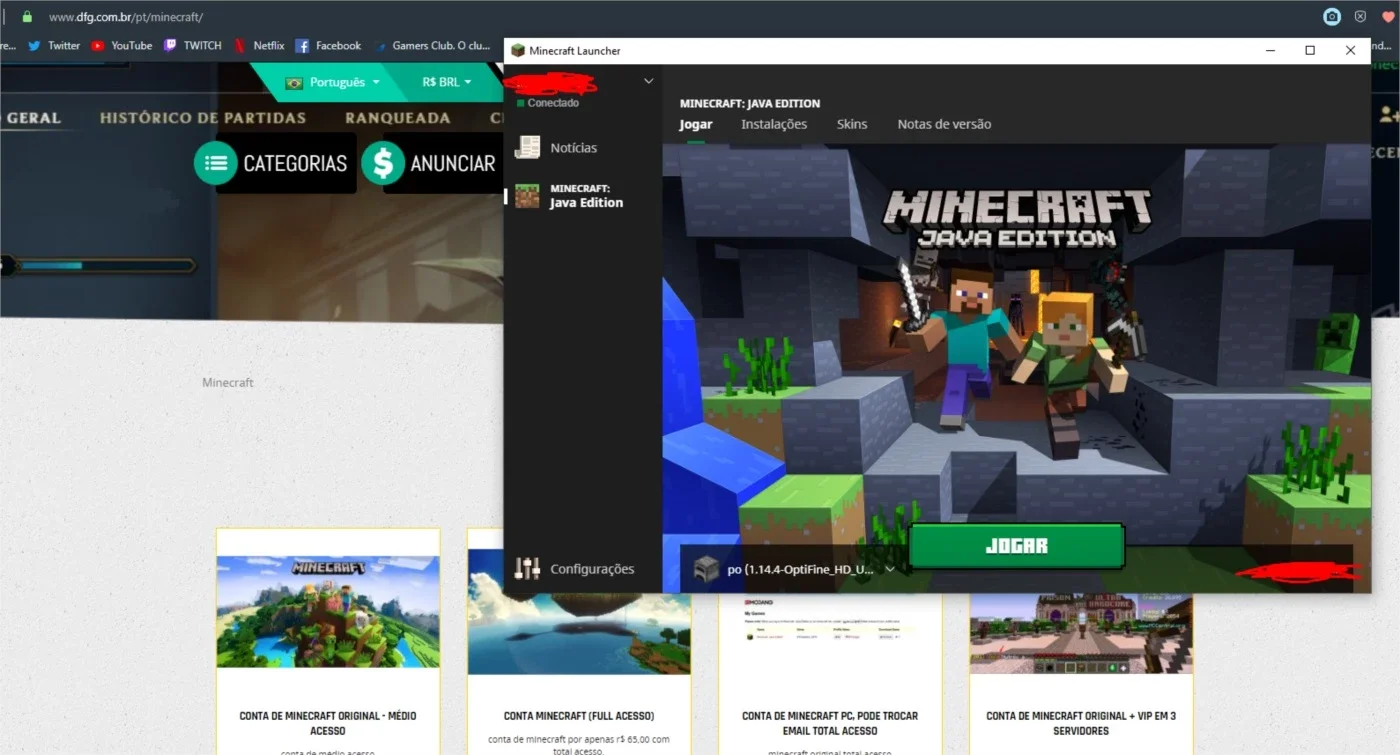Image resolution: width=1400 pixels, height=755 pixels.
Task: Open the Notas de versão tab
Action: pos(944,124)
